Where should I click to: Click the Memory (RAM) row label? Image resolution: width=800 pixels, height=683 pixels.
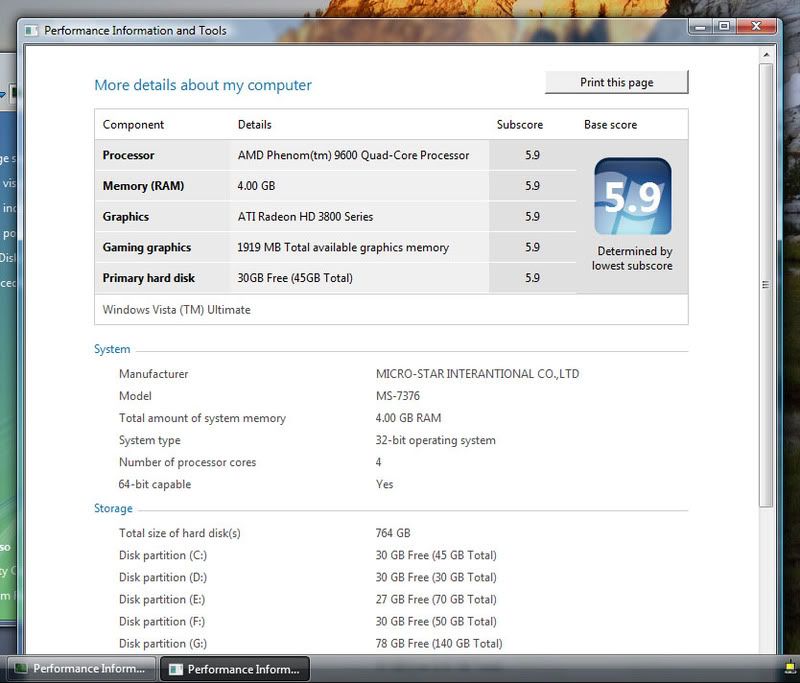coord(143,186)
